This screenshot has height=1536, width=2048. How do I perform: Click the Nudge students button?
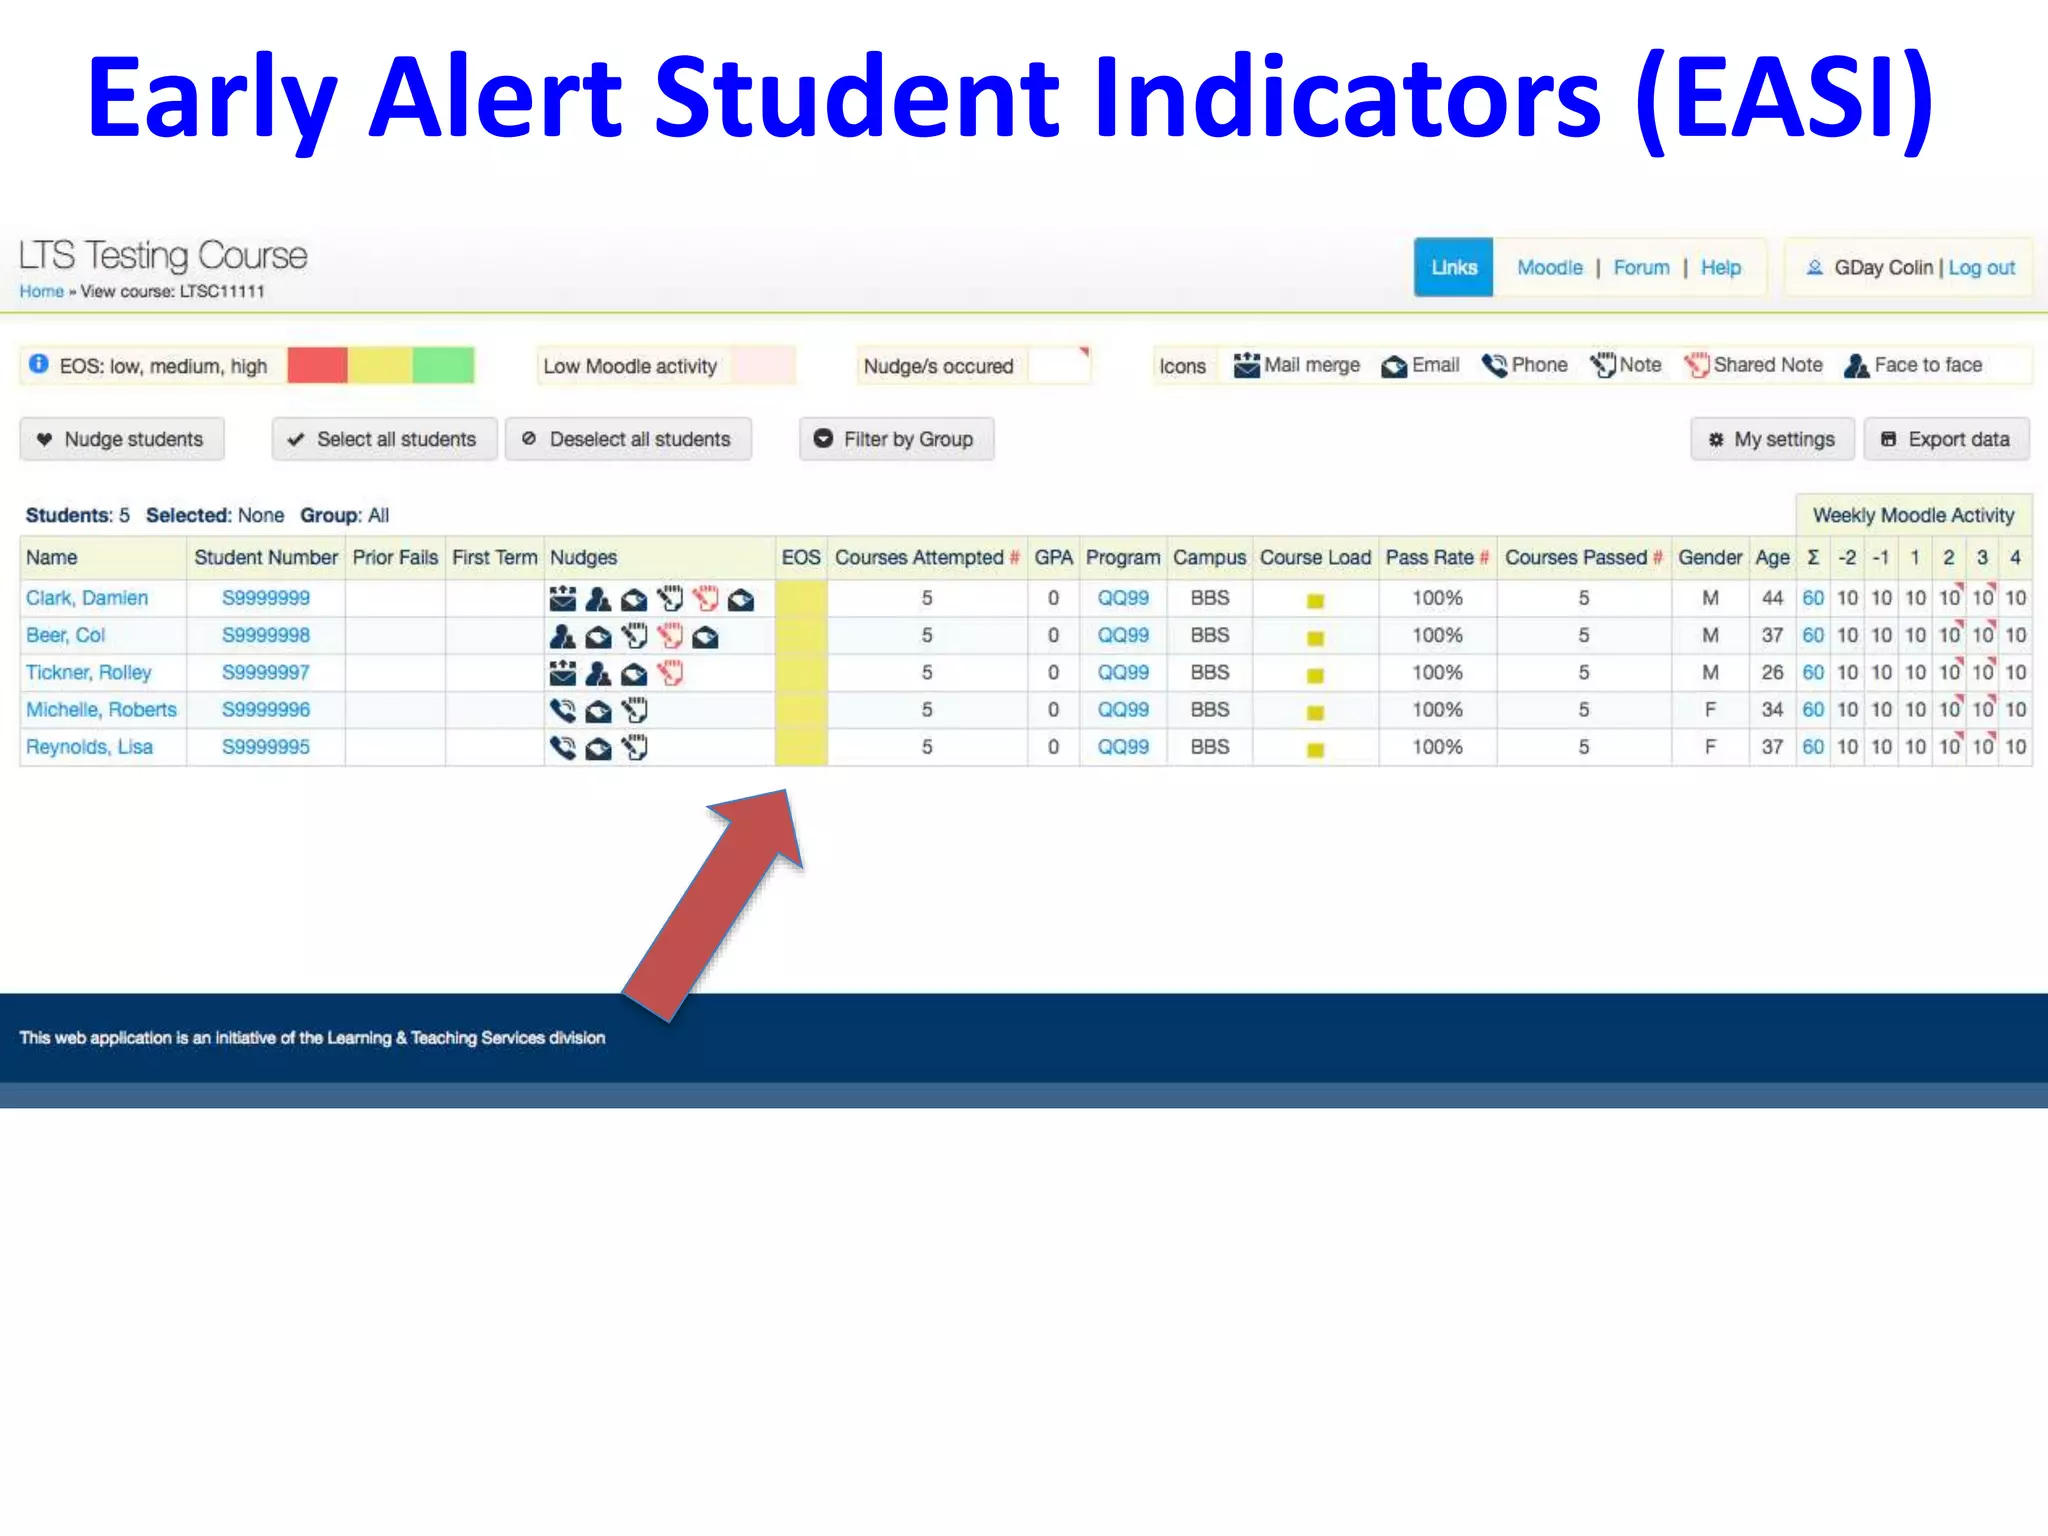(122, 439)
